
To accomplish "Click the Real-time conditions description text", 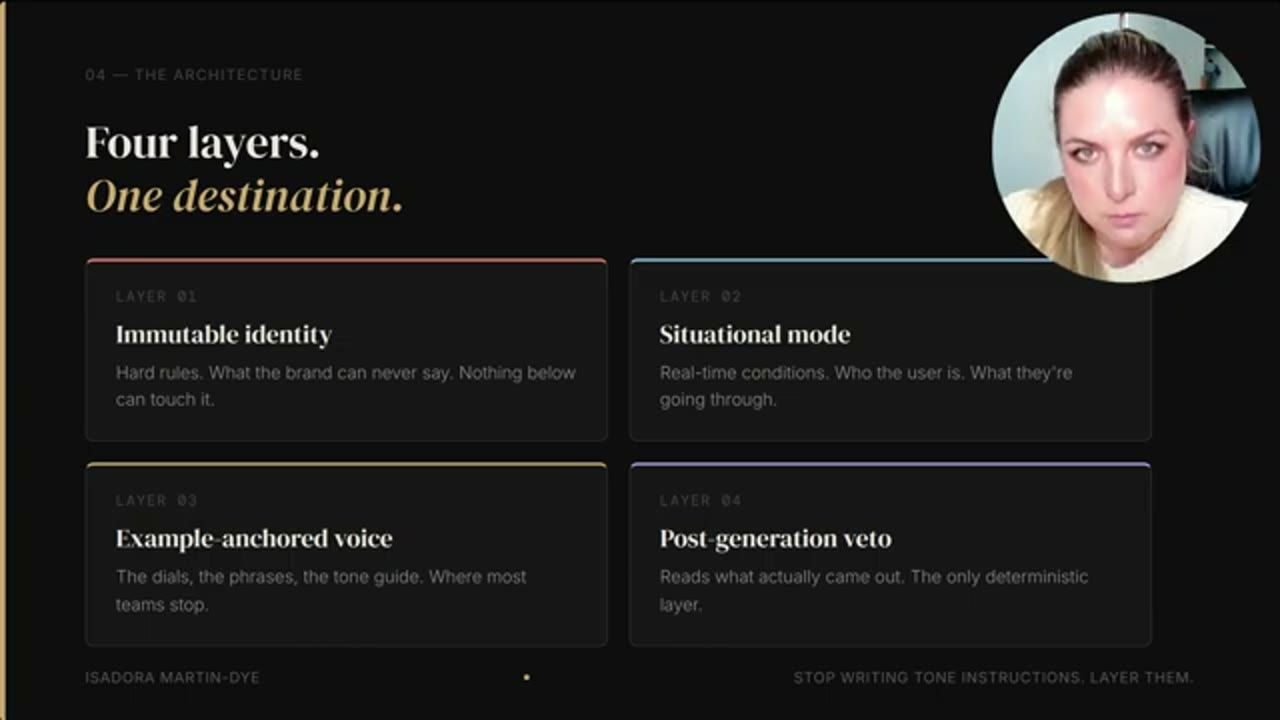I will [866, 386].
